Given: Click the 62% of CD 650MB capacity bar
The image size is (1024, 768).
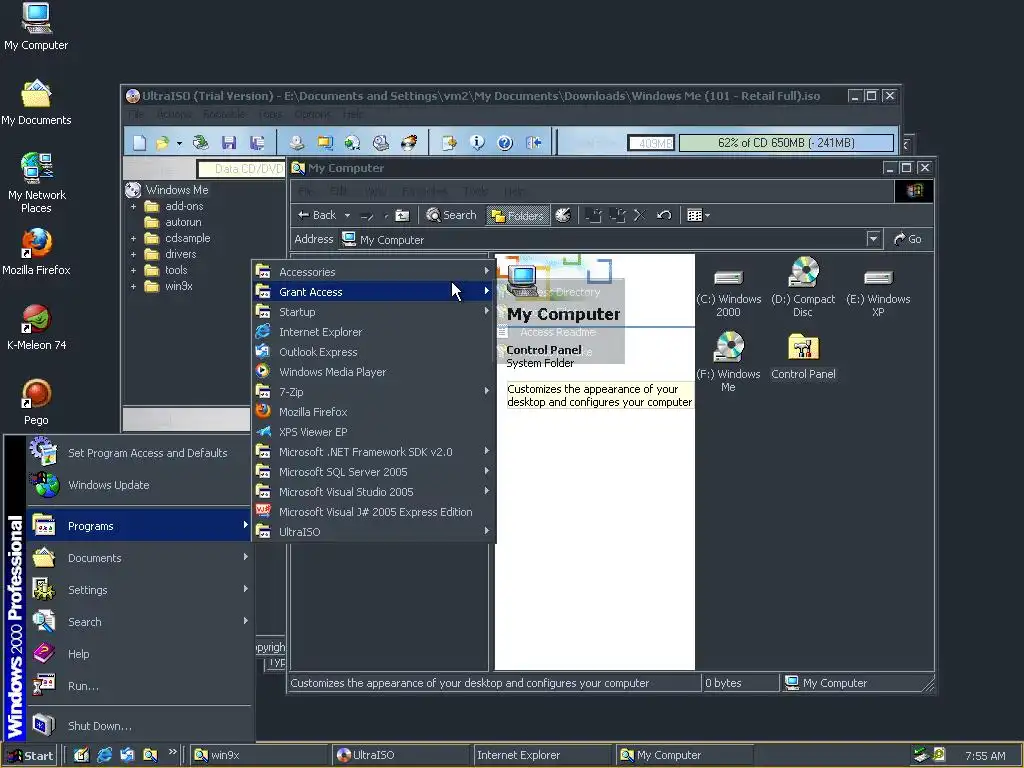Looking at the screenshot, I should (x=786, y=143).
